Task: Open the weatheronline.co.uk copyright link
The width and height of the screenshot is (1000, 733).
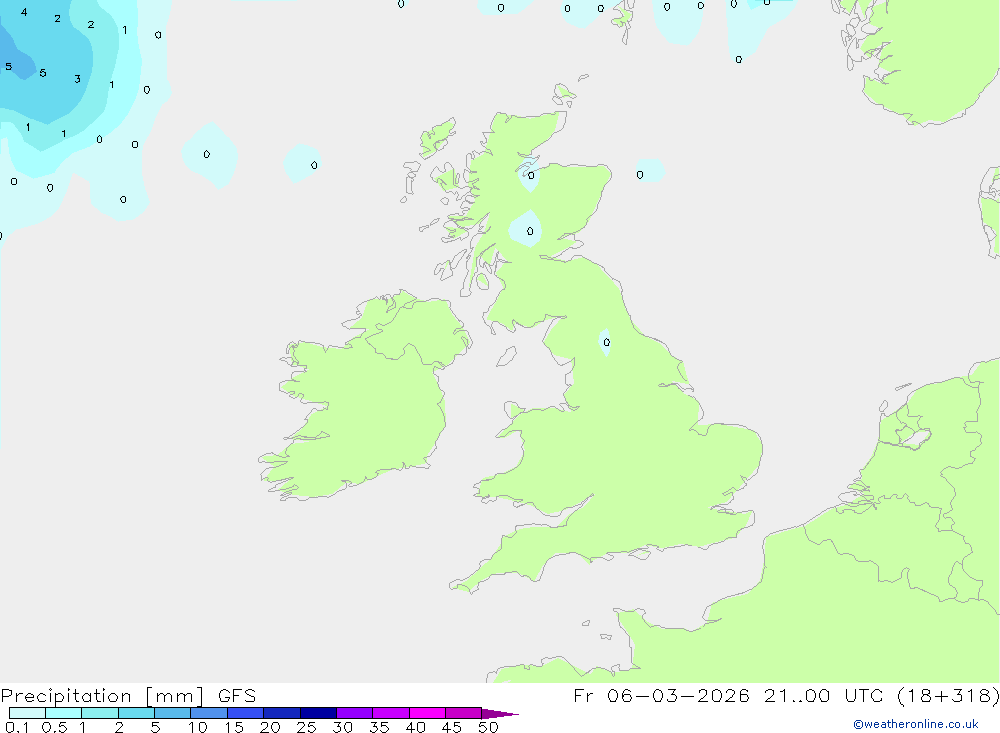Action: coord(916,724)
